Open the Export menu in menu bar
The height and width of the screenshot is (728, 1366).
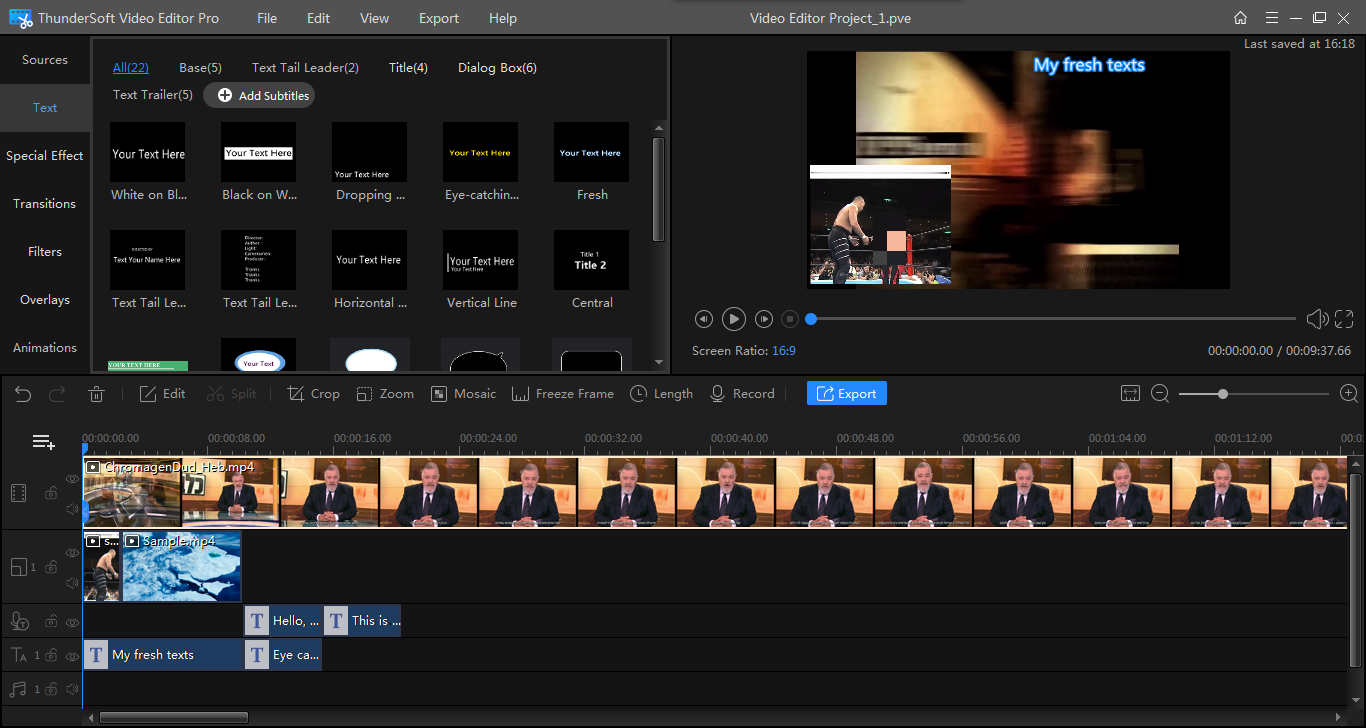439,18
